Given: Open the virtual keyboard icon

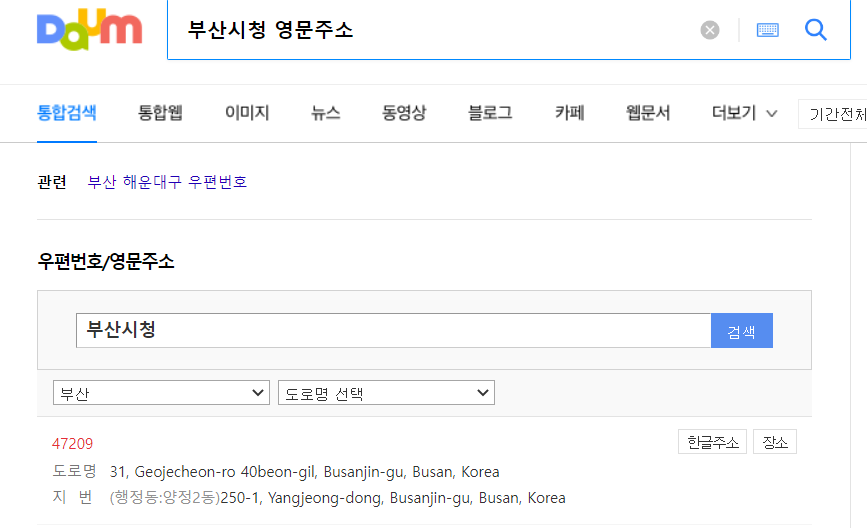Looking at the screenshot, I should 767,30.
